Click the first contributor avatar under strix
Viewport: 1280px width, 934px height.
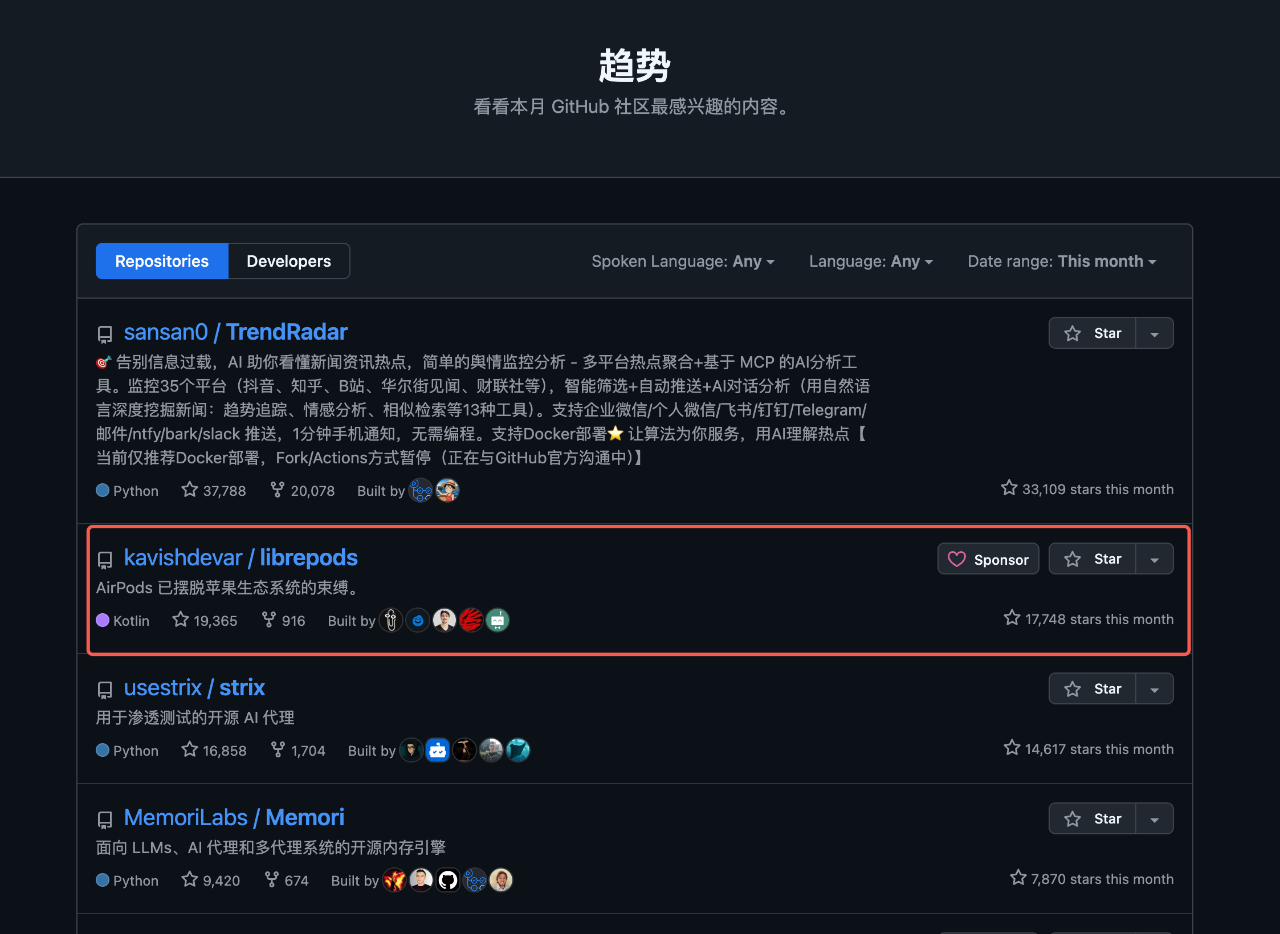411,750
